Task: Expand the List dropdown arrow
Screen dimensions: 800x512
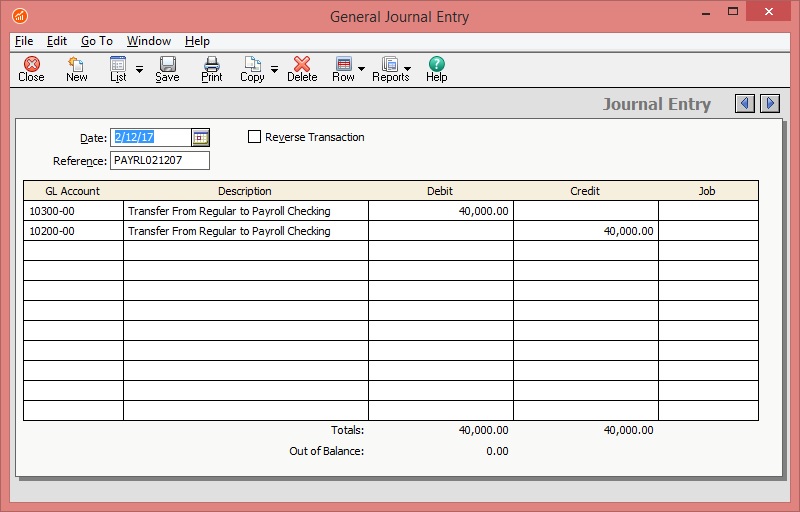Action: (x=139, y=70)
